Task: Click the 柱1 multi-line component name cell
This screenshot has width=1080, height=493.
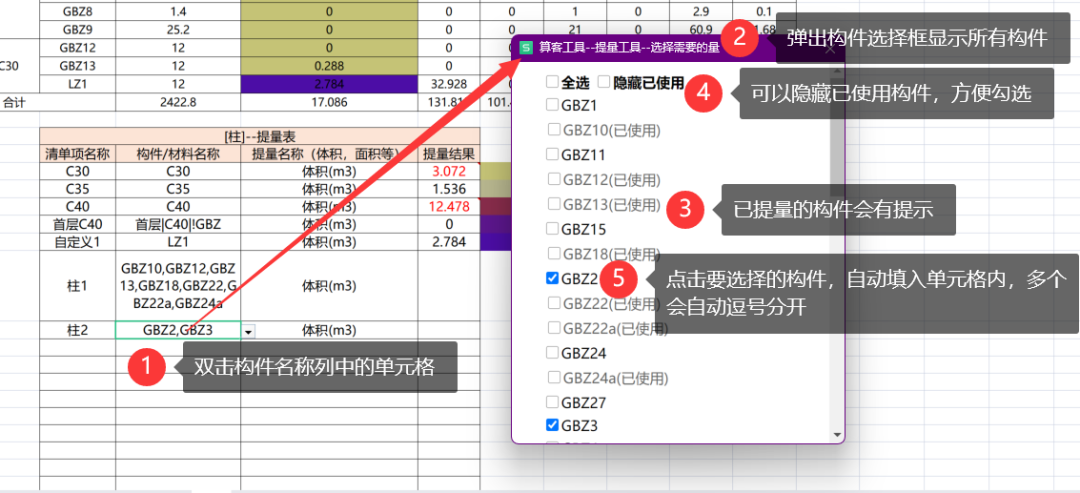Action: coord(177,285)
